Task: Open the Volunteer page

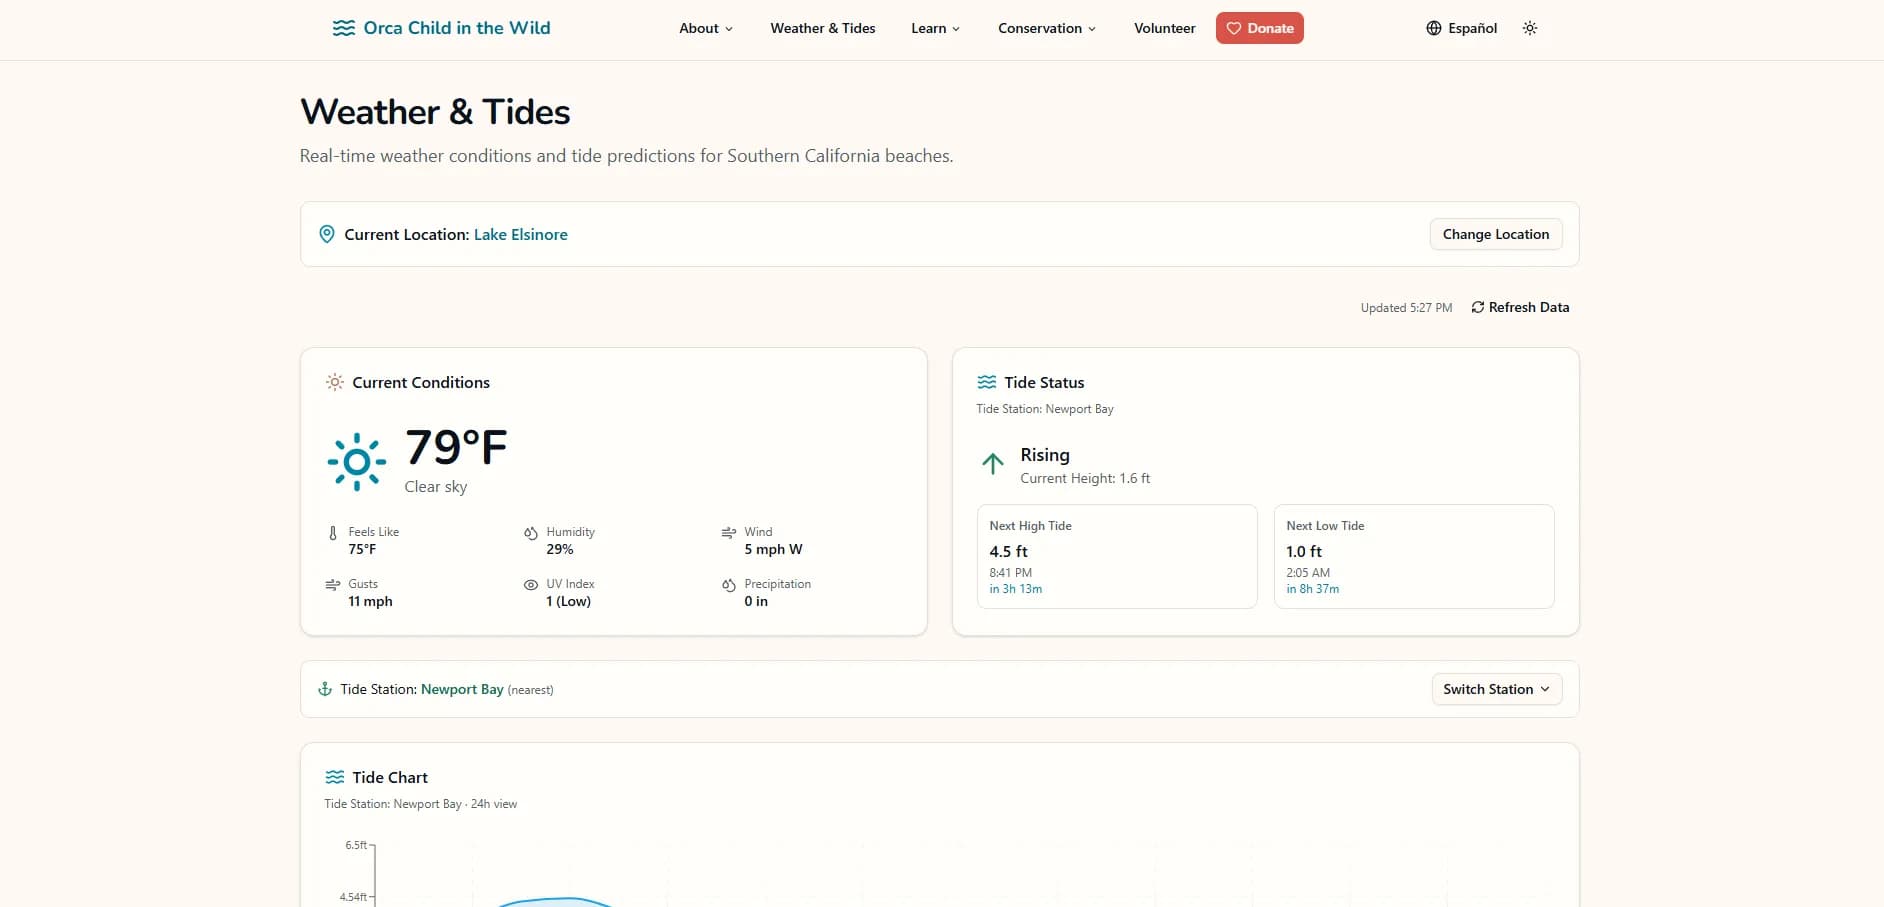Action: point(1164,28)
